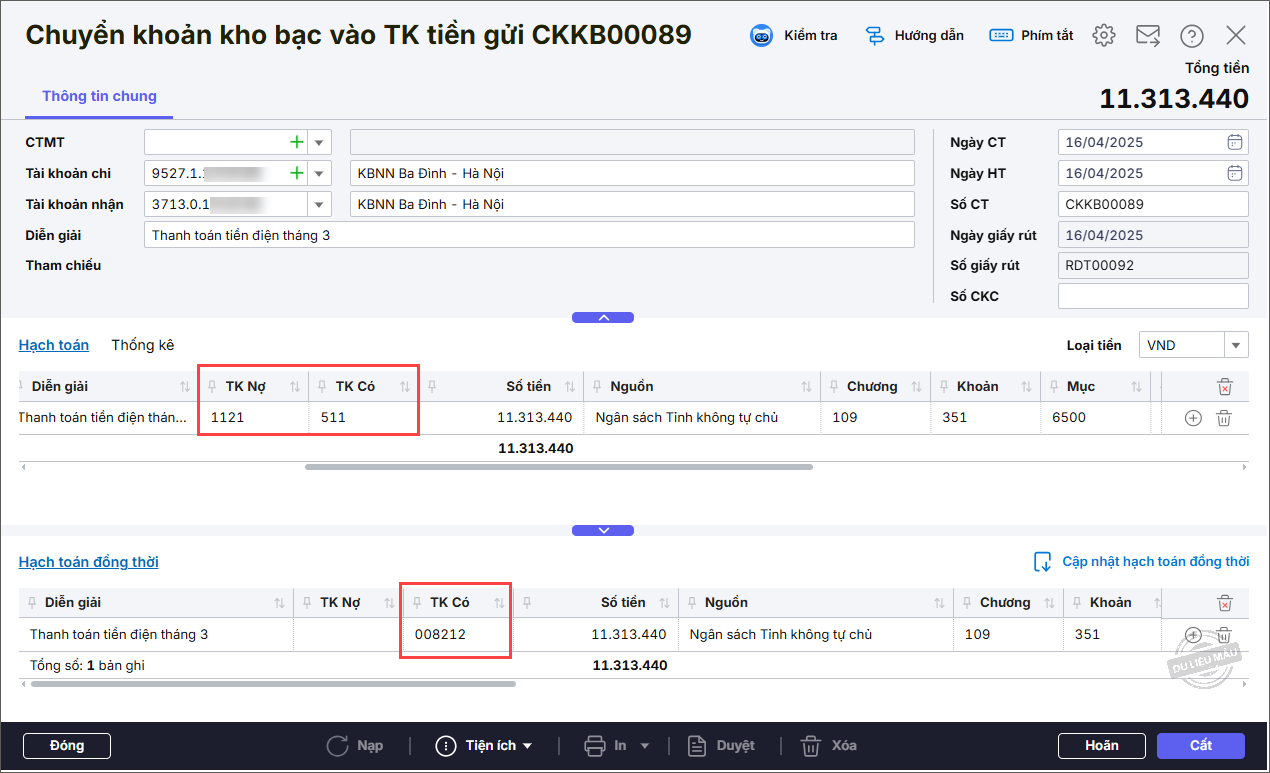This screenshot has width=1270, height=773.
Task: Delete Hạch toán row with trash icon
Action: 1223,418
